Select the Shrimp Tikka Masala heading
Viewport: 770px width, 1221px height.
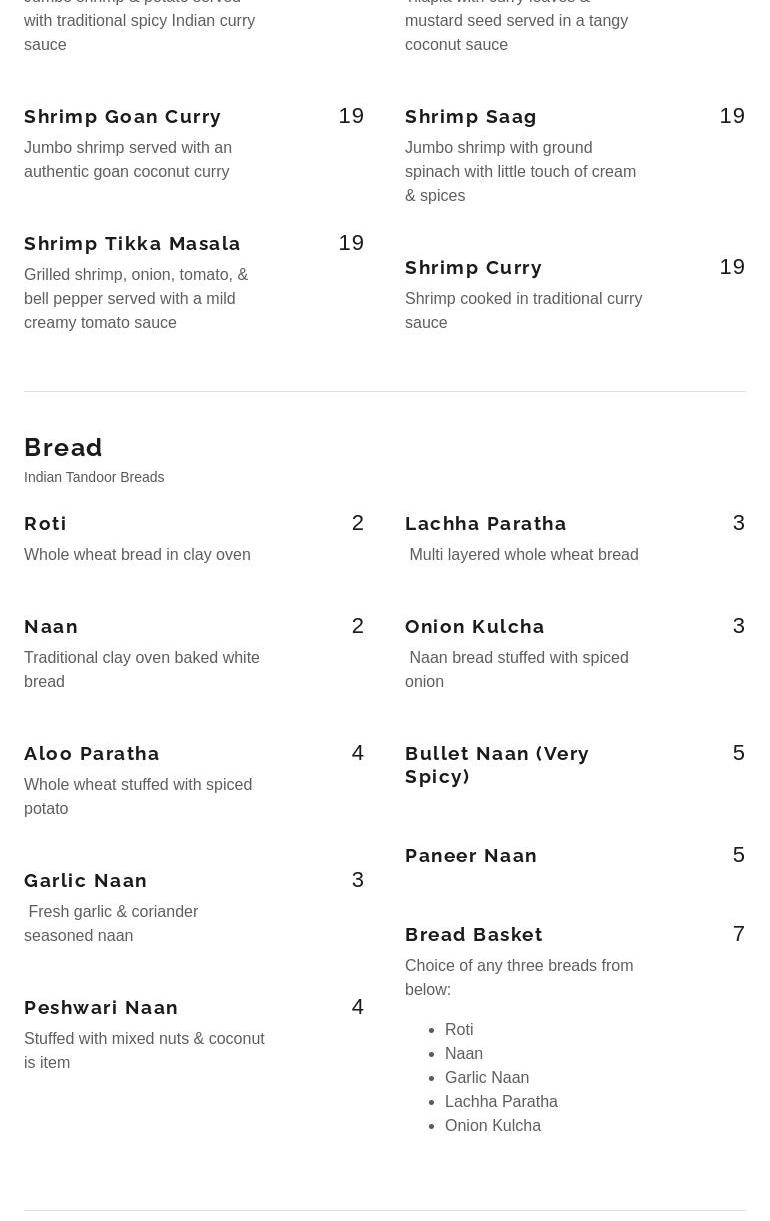tap(132, 244)
